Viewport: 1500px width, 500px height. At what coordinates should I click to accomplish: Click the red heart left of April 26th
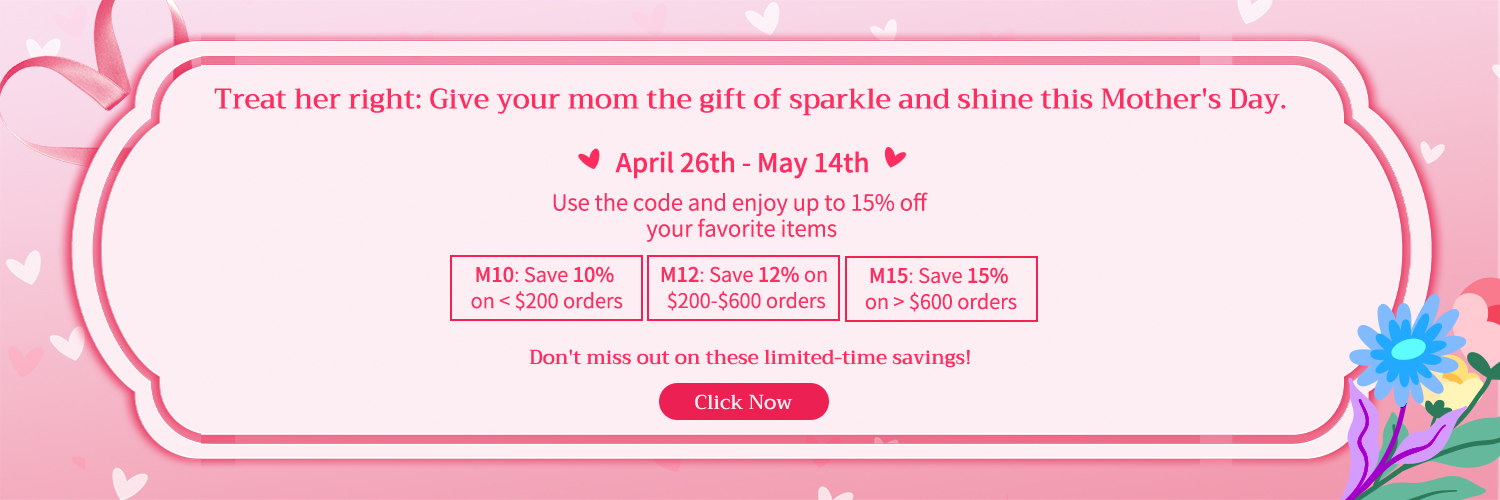point(590,159)
